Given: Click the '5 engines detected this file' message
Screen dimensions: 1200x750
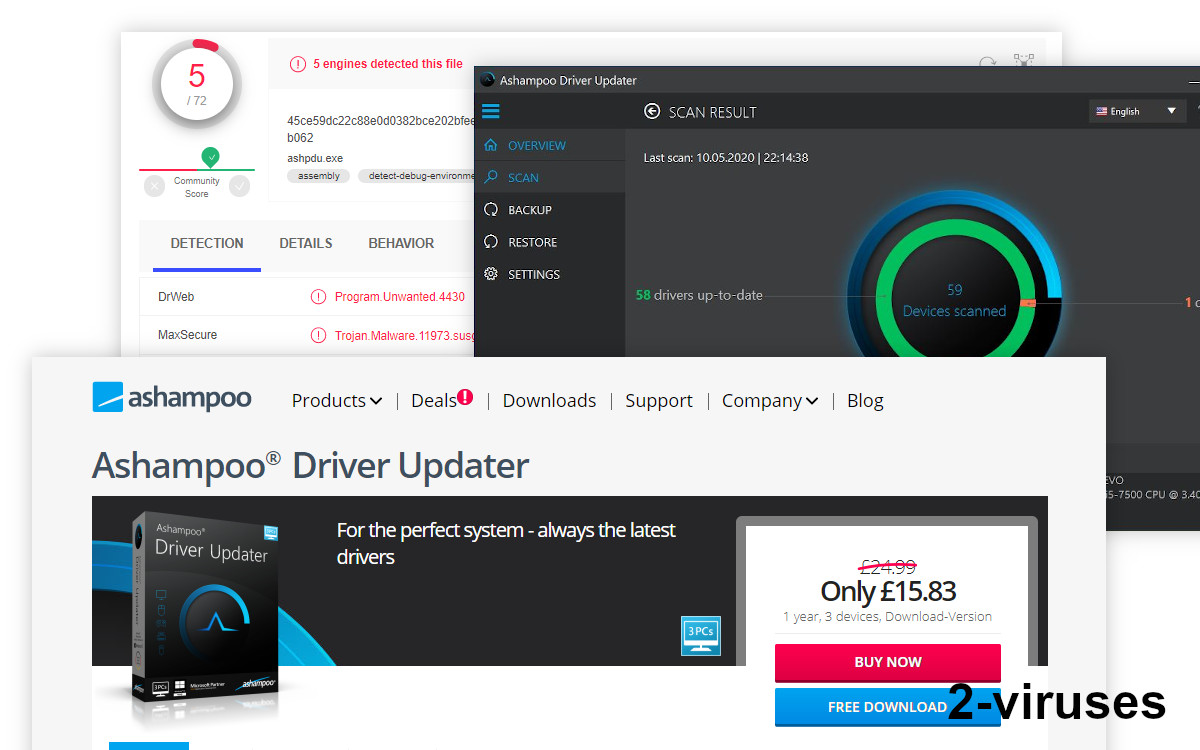Looking at the screenshot, I should [388, 64].
